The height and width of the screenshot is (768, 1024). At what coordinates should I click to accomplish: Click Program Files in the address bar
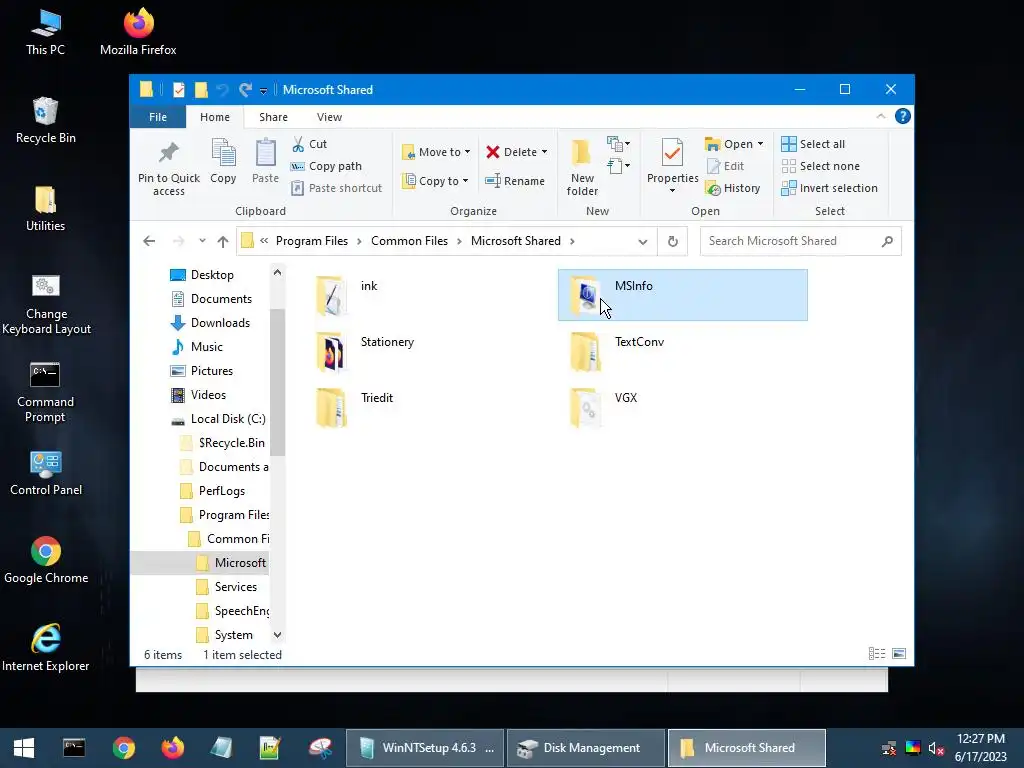point(312,241)
